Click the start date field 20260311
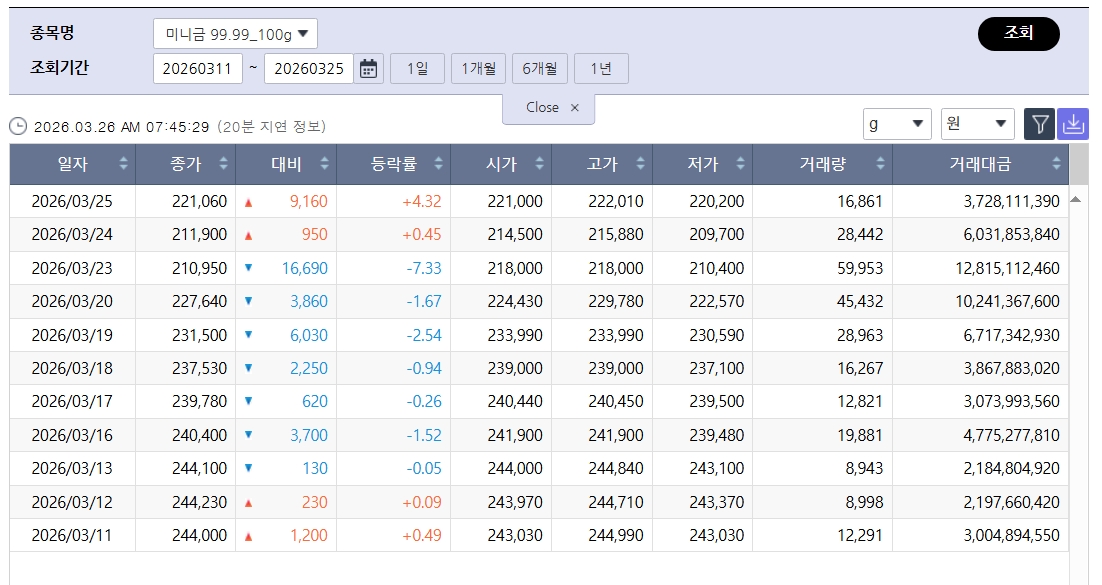1102x585 pixels. click(x=198, y=69)
